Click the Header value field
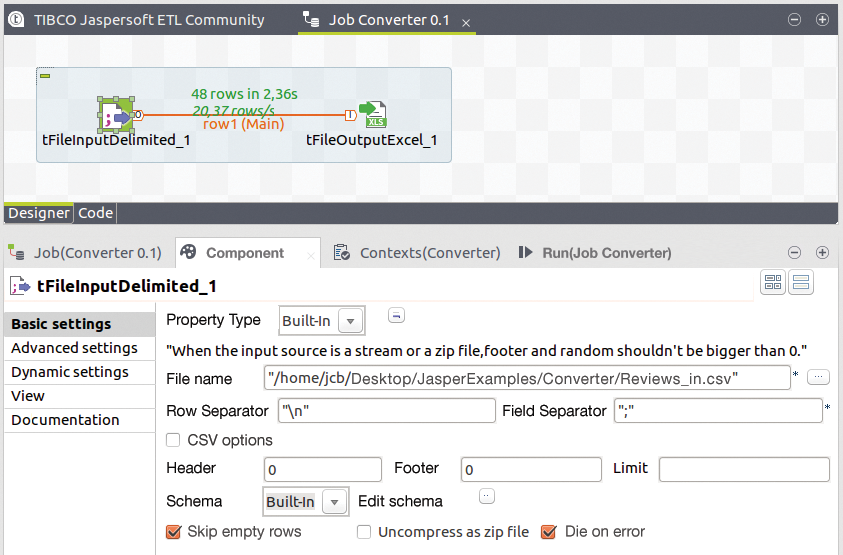 (323, 469)
